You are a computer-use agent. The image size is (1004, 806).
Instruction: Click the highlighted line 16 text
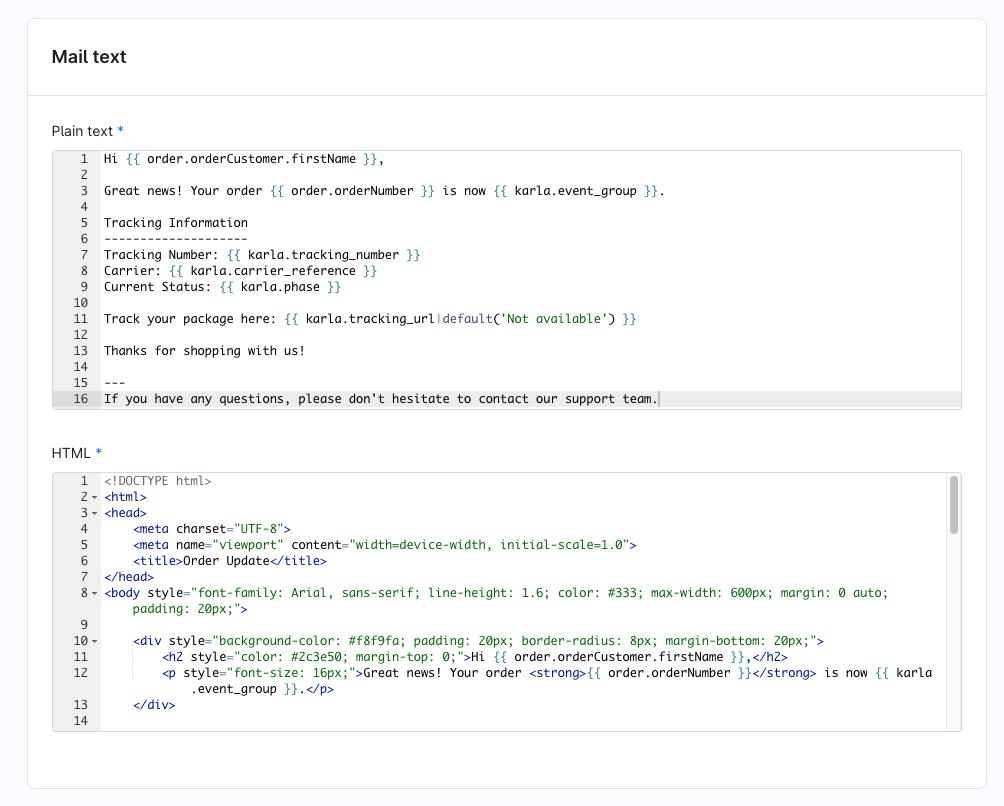click(x=380, y=398)
